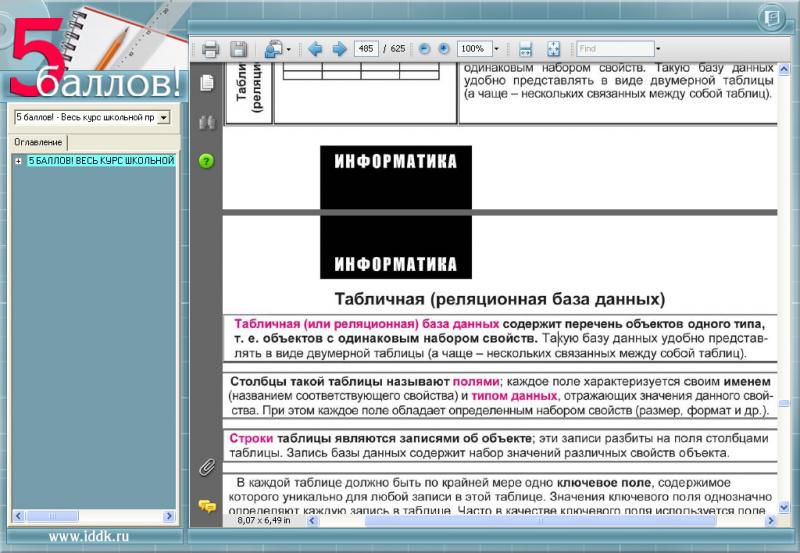Open the Find options dropdown arrow

tap(658, 49)
